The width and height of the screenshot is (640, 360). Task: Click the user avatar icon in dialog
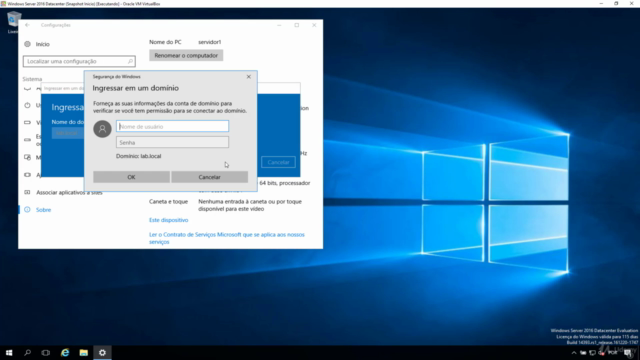tap(102, 129)
